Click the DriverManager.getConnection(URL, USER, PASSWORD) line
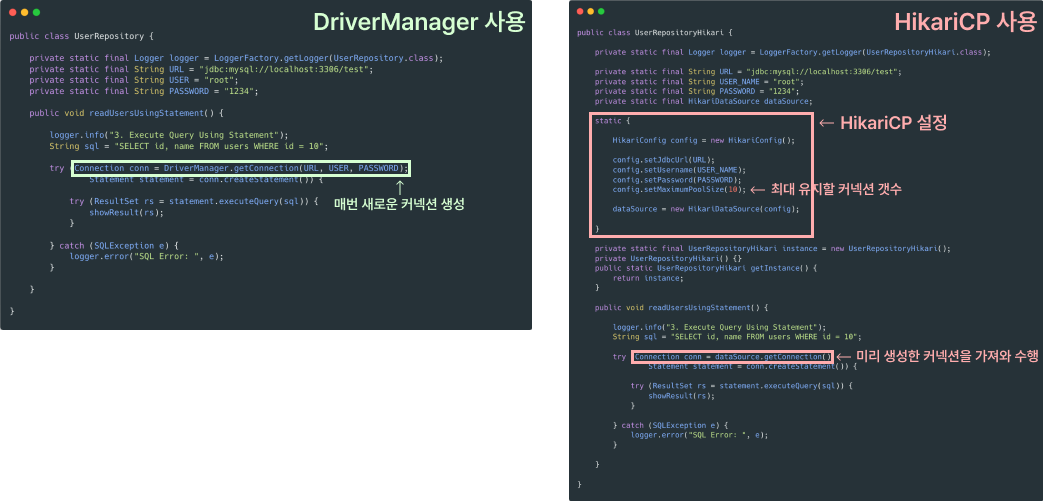The width and height of the screenshot is (1043, 501). point(241,168)
